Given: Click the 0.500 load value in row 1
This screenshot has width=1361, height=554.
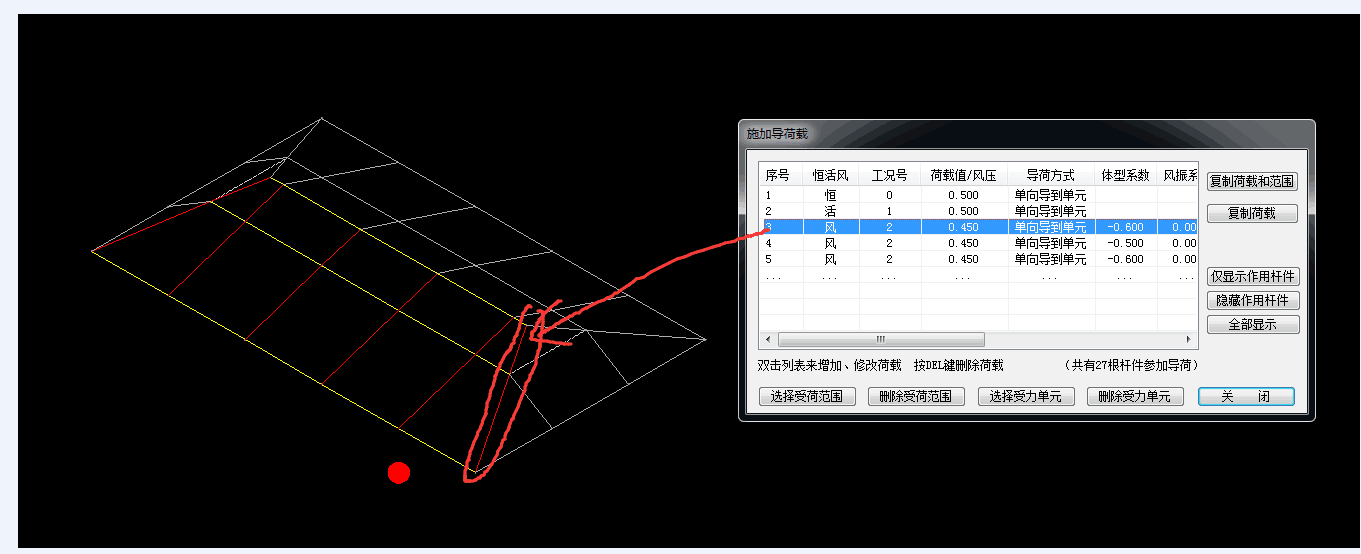Looking at the screenshot, I should coord(964,195).
